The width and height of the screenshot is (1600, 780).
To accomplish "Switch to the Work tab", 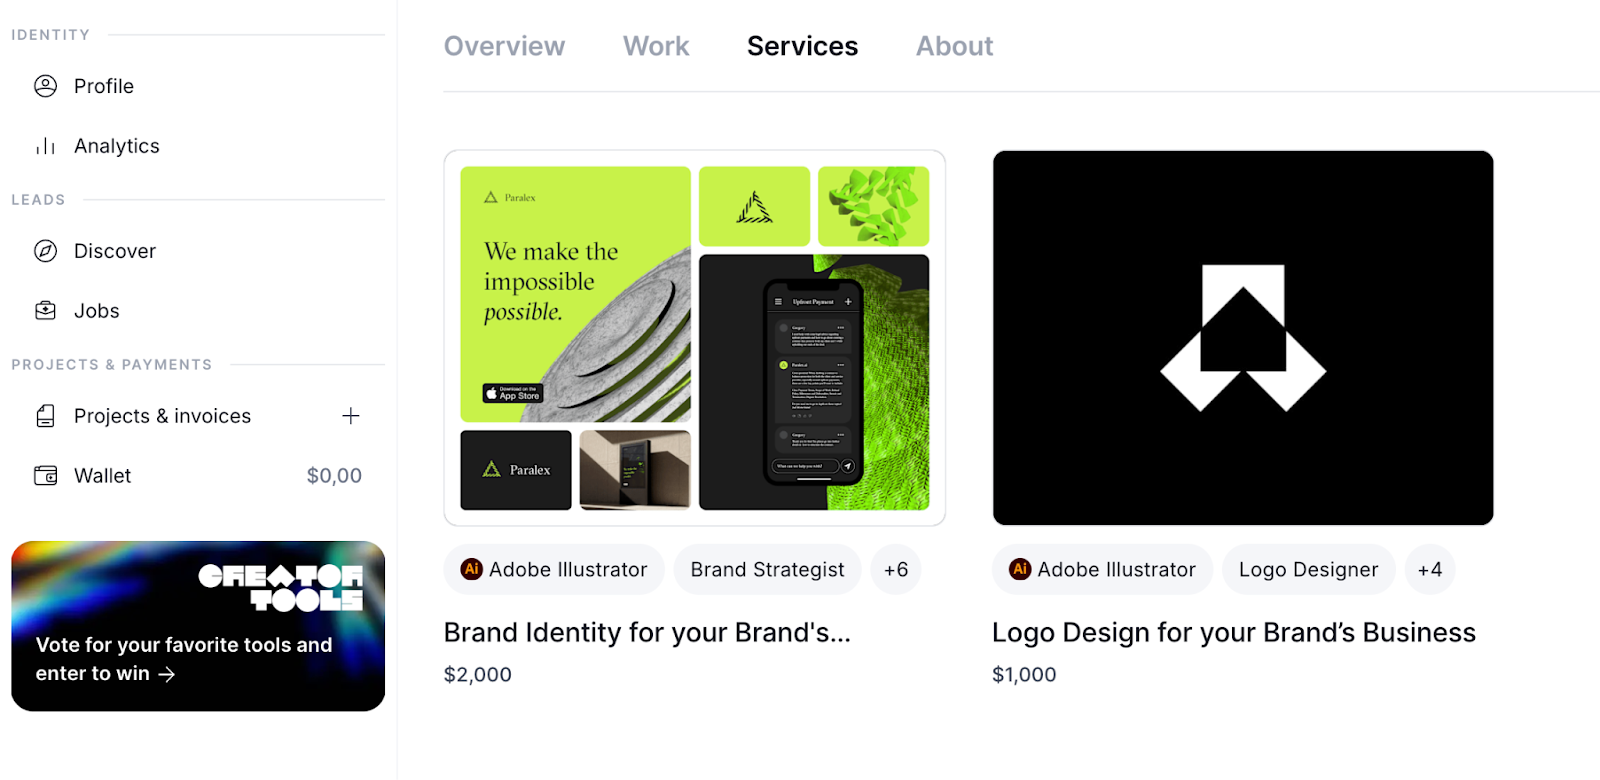I will point(656,46).
